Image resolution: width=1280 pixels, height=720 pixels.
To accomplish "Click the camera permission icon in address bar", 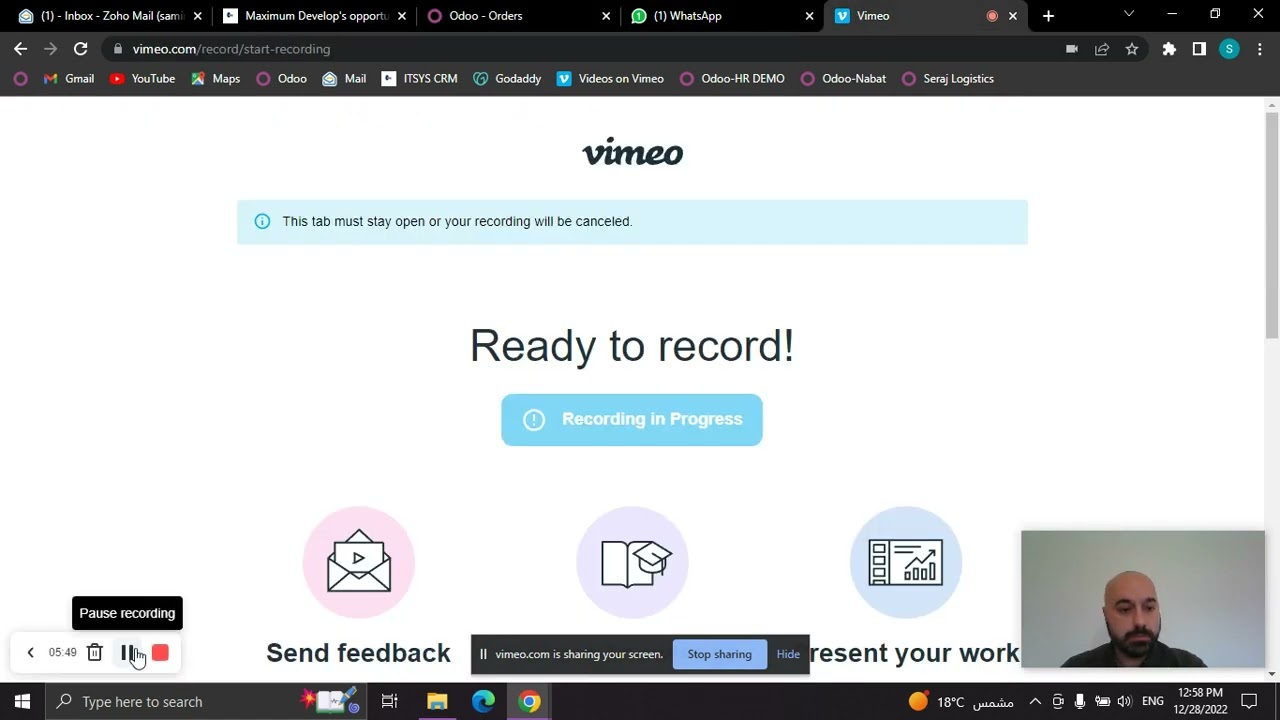I will (x=1072, y=49).
